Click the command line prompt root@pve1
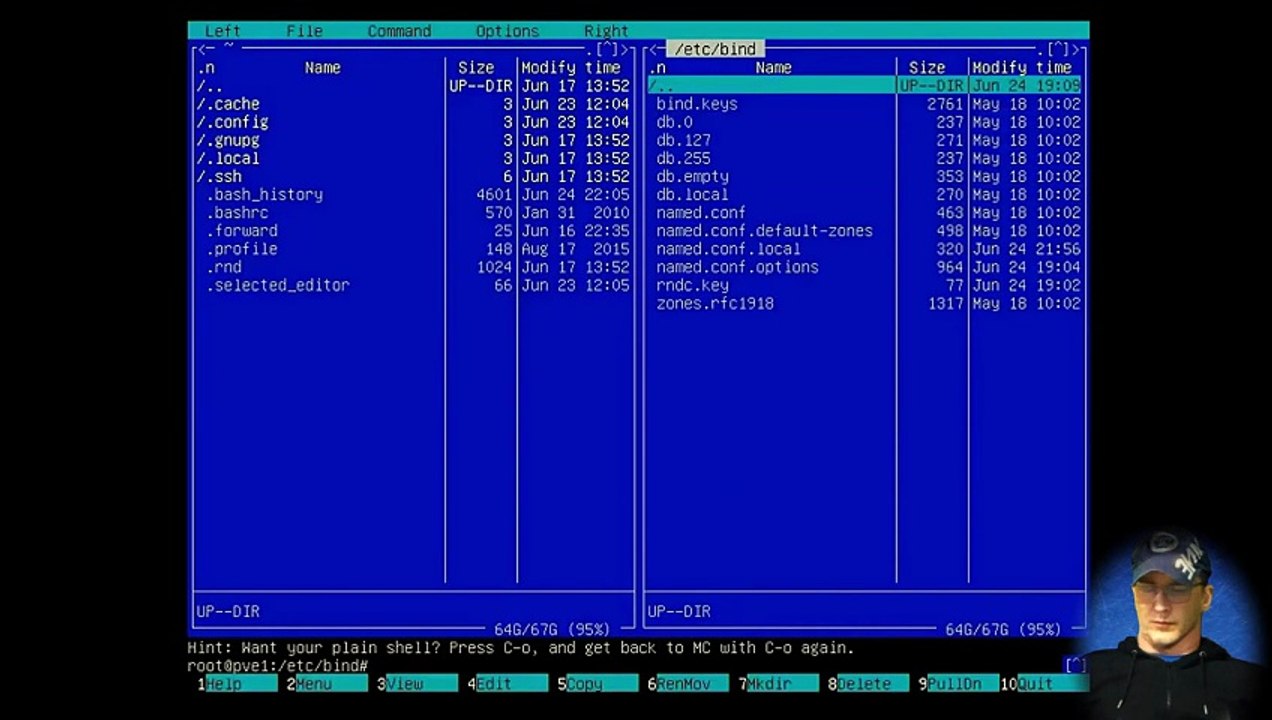1272x720 pixels. point(277,666)
